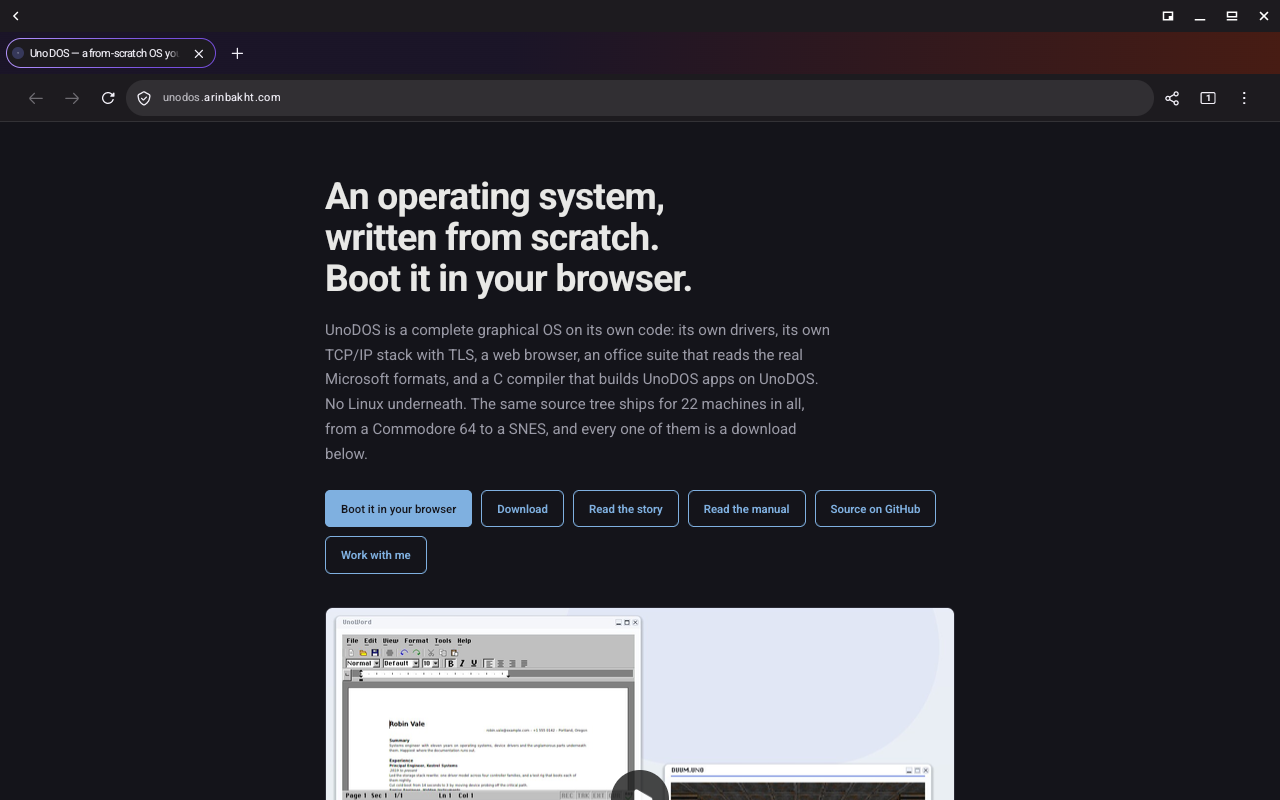Open the tab switcher showing 1 tab
Image resolution: width=1280 pixels, height=800 pixels.
(x=1208, y=98)
